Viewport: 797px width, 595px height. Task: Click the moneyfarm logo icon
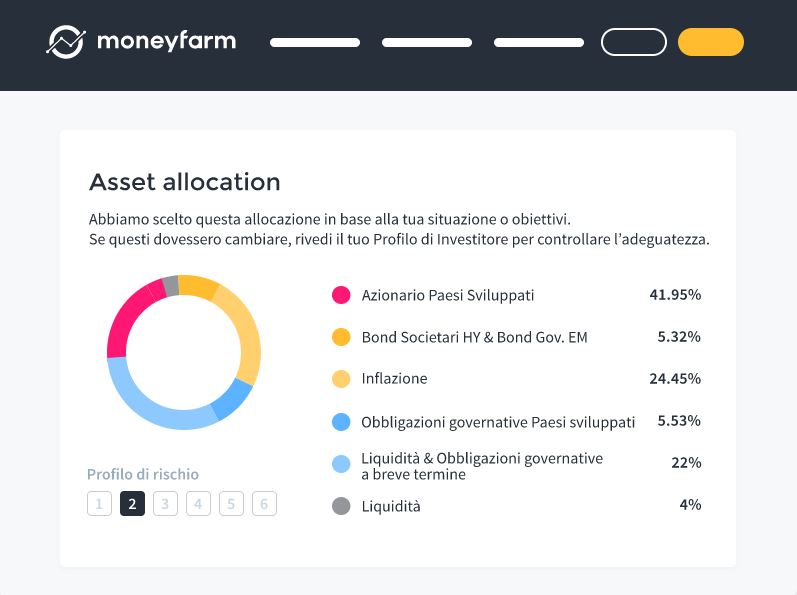(x=66, y=42)
